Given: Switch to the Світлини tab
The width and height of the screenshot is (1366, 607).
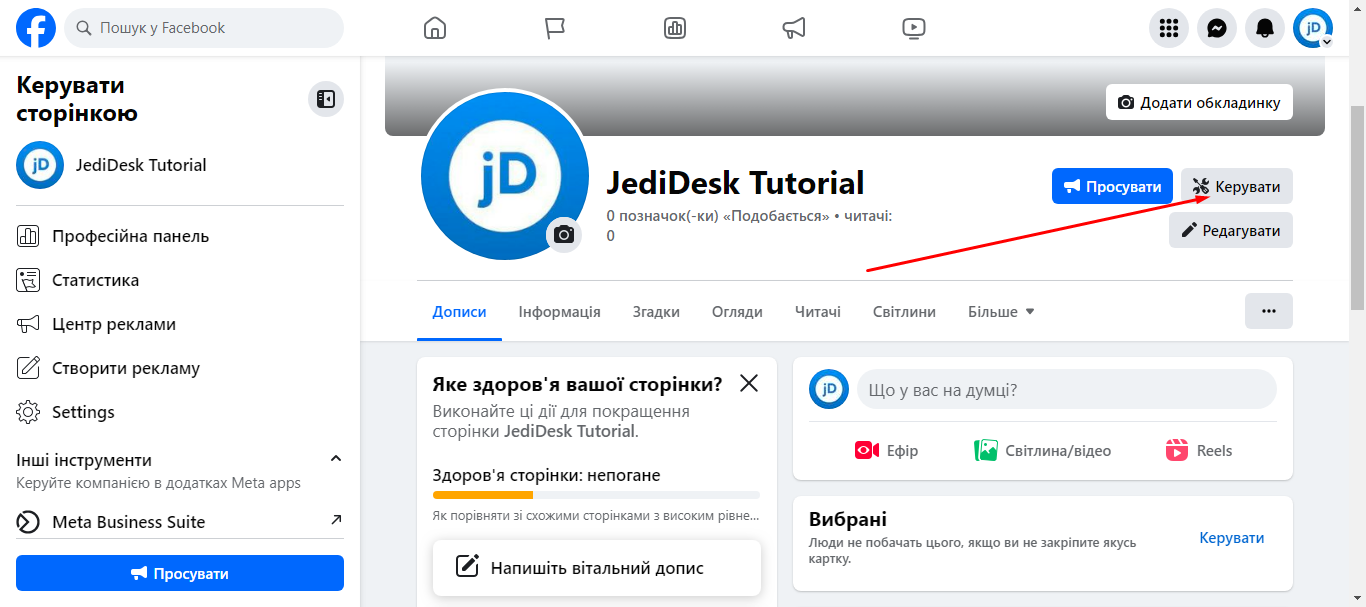Looking at the screenshot, I should pyautogui.click(x=904, y=311).
